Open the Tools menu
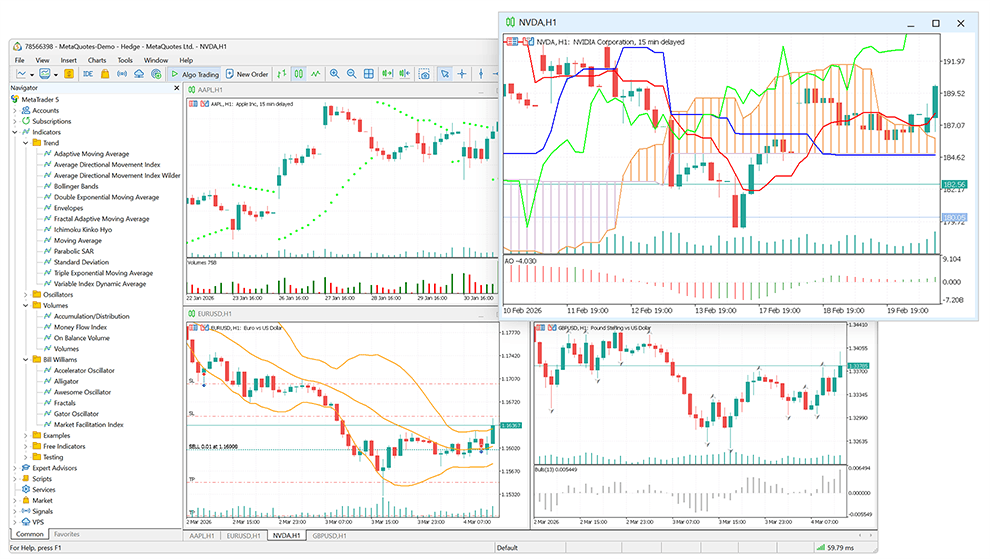The height and width of the screenshot is (559, 990). [x=125, y=60]
